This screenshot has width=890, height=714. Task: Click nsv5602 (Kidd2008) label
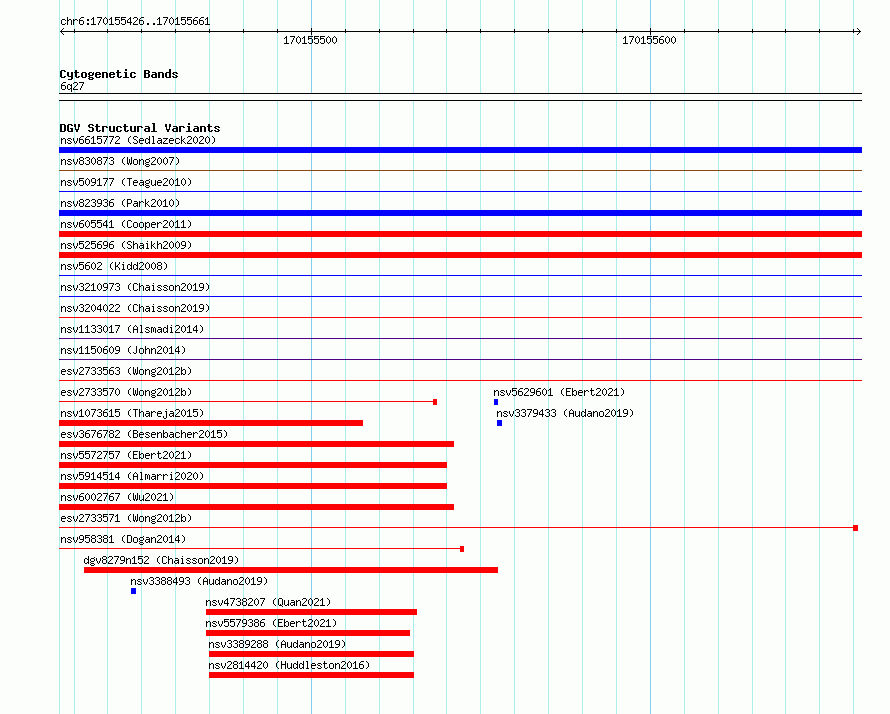point(114,266)
